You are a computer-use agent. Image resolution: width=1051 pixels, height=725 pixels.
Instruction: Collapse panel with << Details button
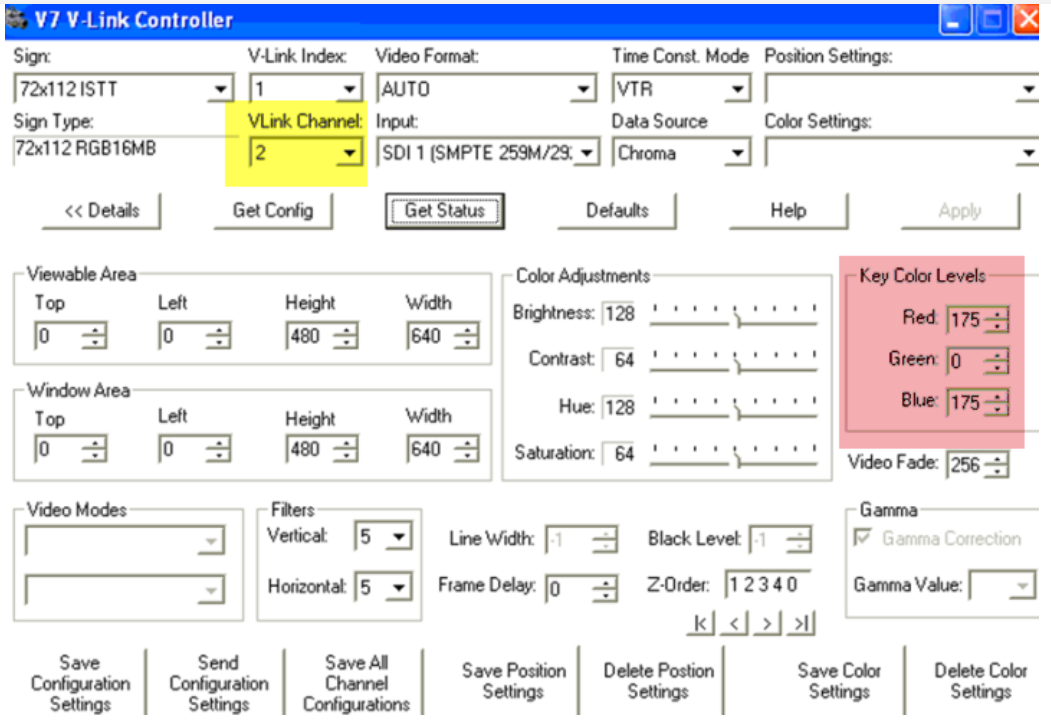101,211
